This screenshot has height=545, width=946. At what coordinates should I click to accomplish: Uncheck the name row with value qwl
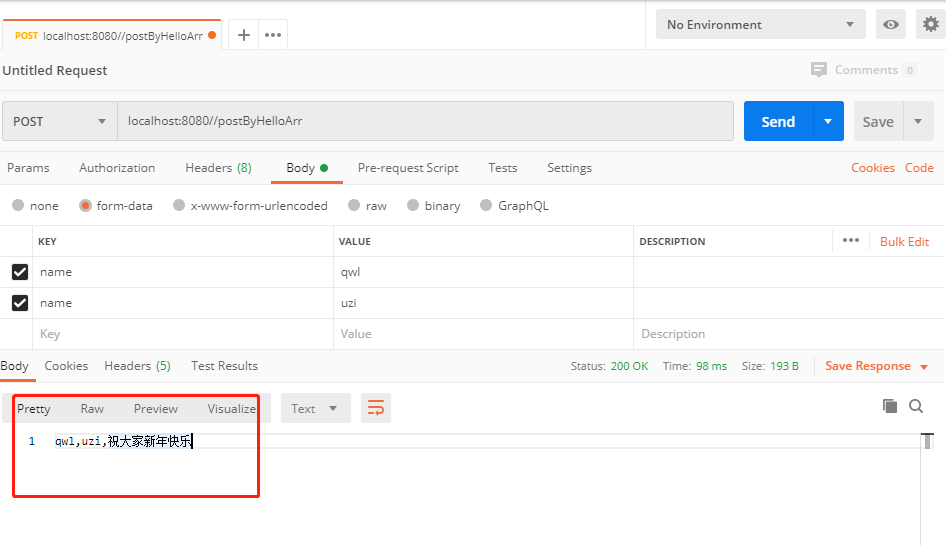[x=20, y=272]
